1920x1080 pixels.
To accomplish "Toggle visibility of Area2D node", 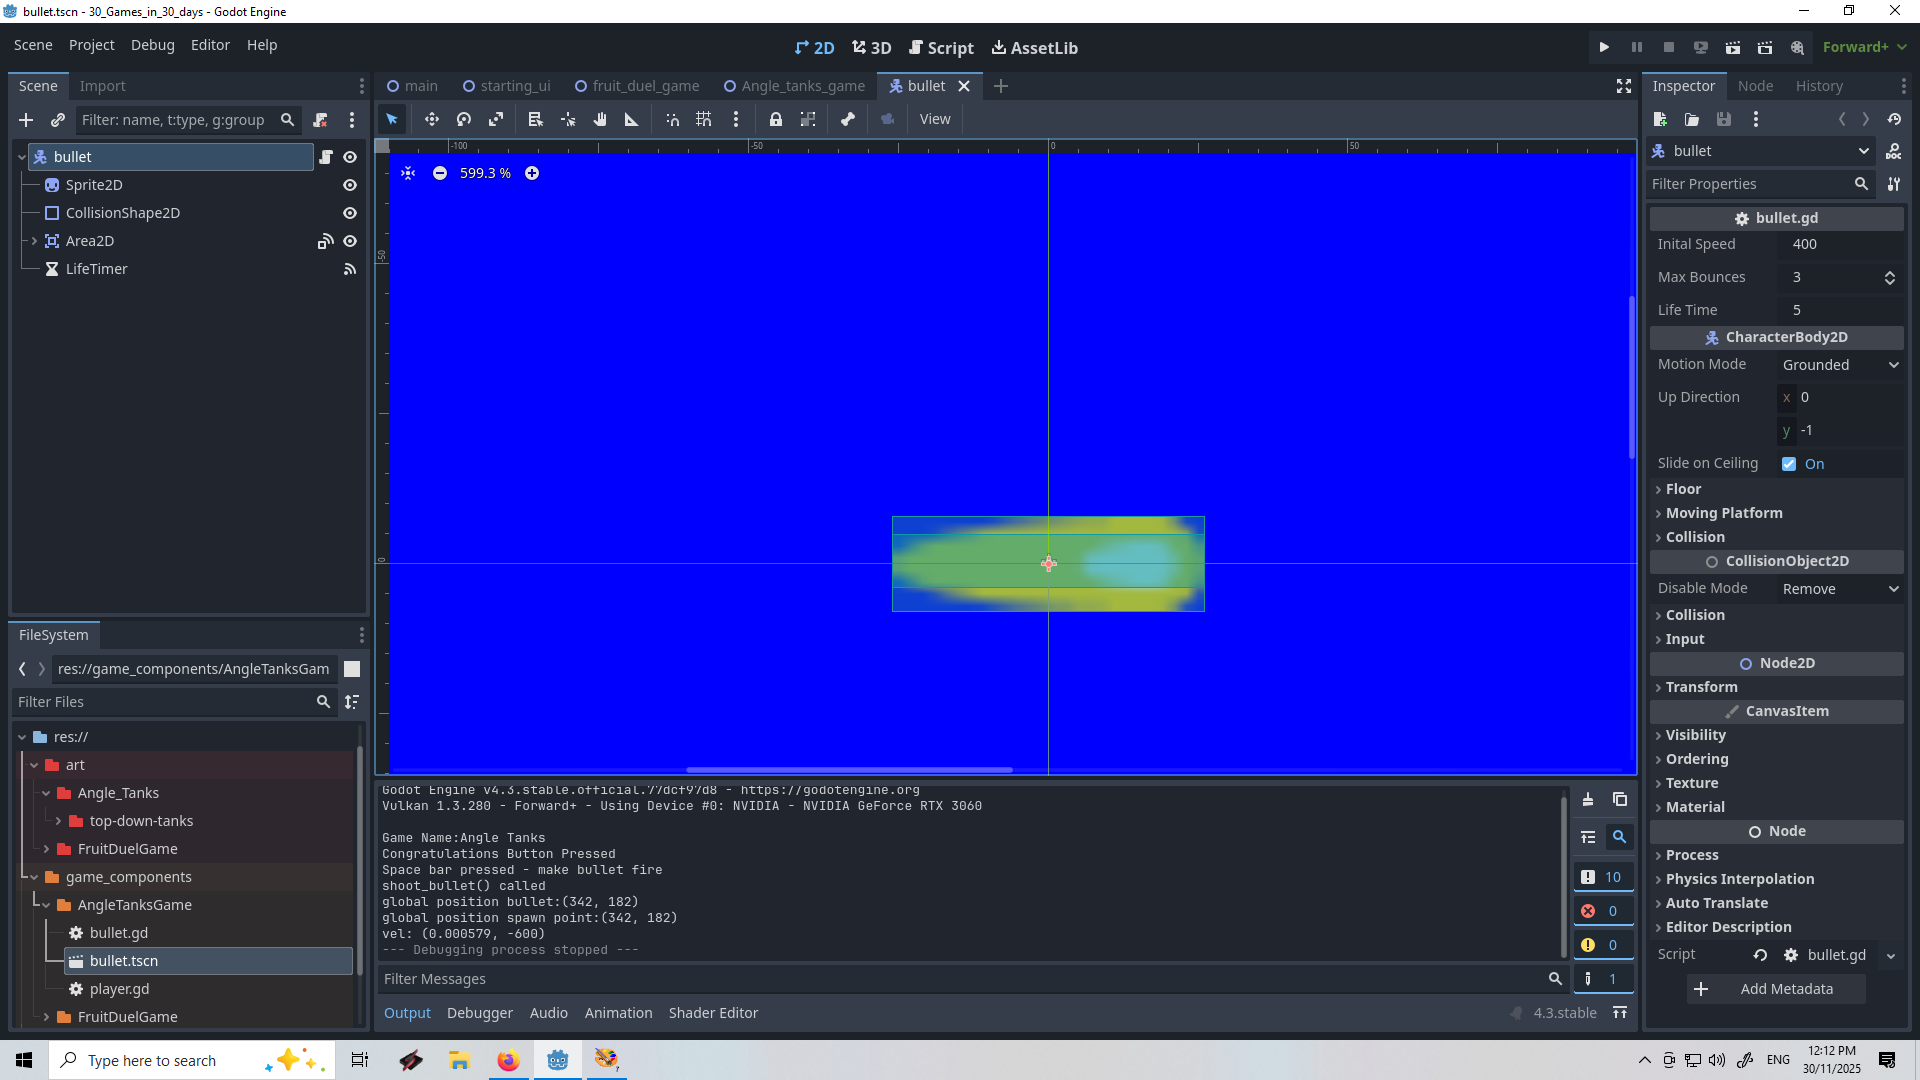I will (350, 241).
